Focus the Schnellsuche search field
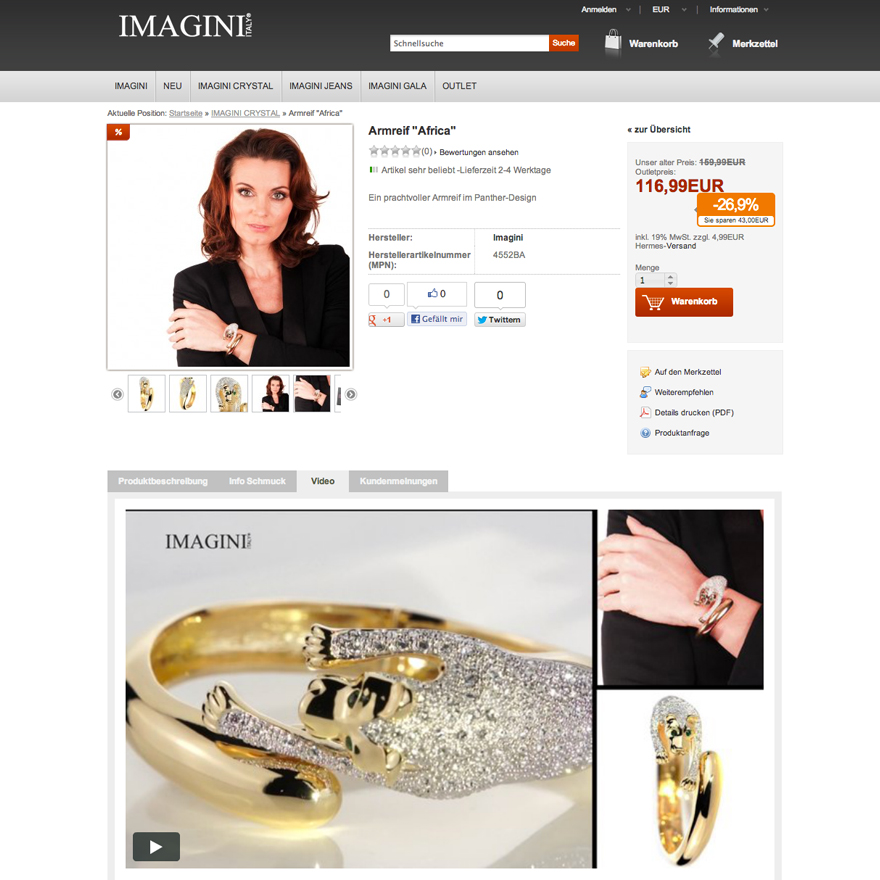 (469, 43)
